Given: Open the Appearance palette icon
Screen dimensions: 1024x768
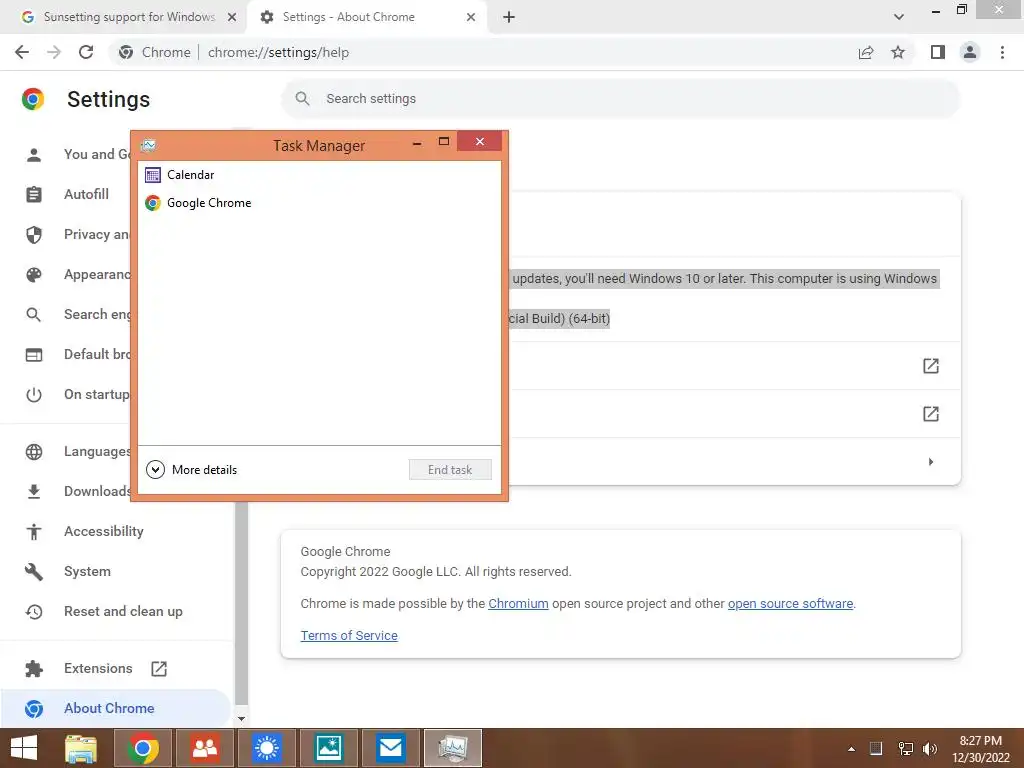Looking at the screenshot, I should (x=33, y=274).
